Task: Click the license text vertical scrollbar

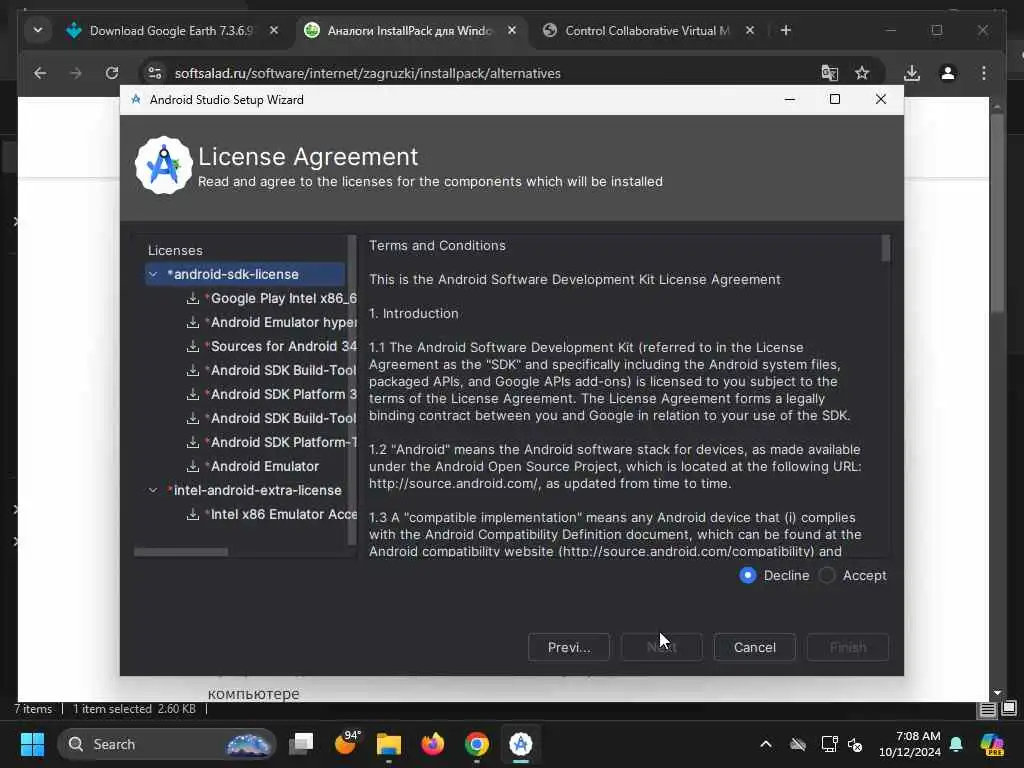Action: click(886, 249)
